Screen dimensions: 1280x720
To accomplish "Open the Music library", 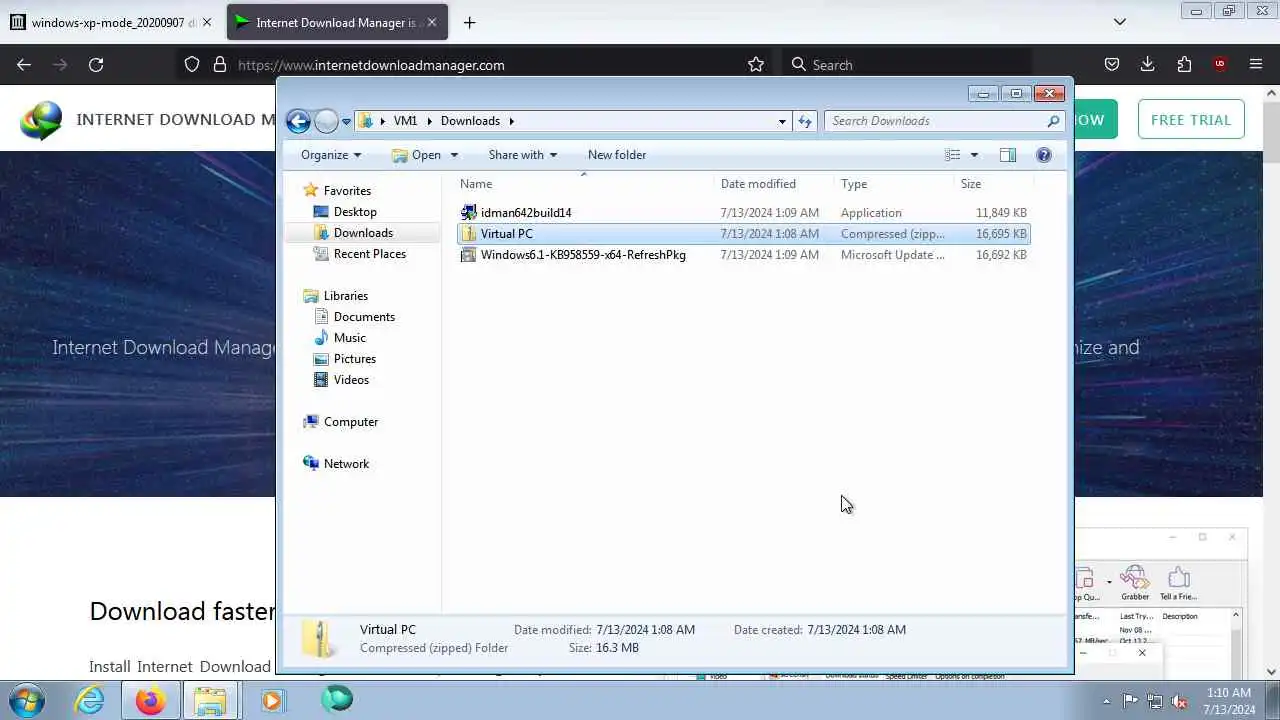I will pyautogui.click(x=350, y=338).
